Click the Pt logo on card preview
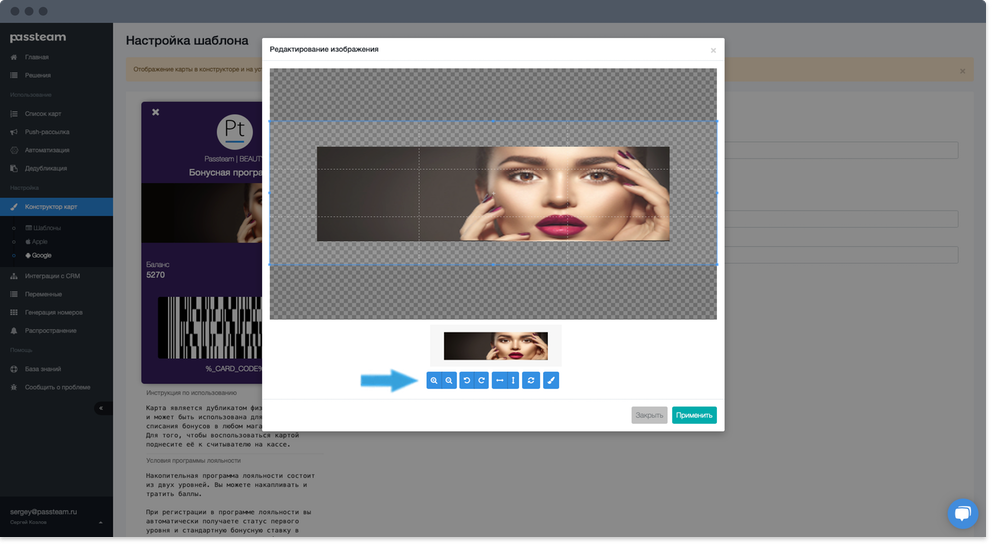The width and height of the screenshot is (993, 544). [x=235, y=131]
